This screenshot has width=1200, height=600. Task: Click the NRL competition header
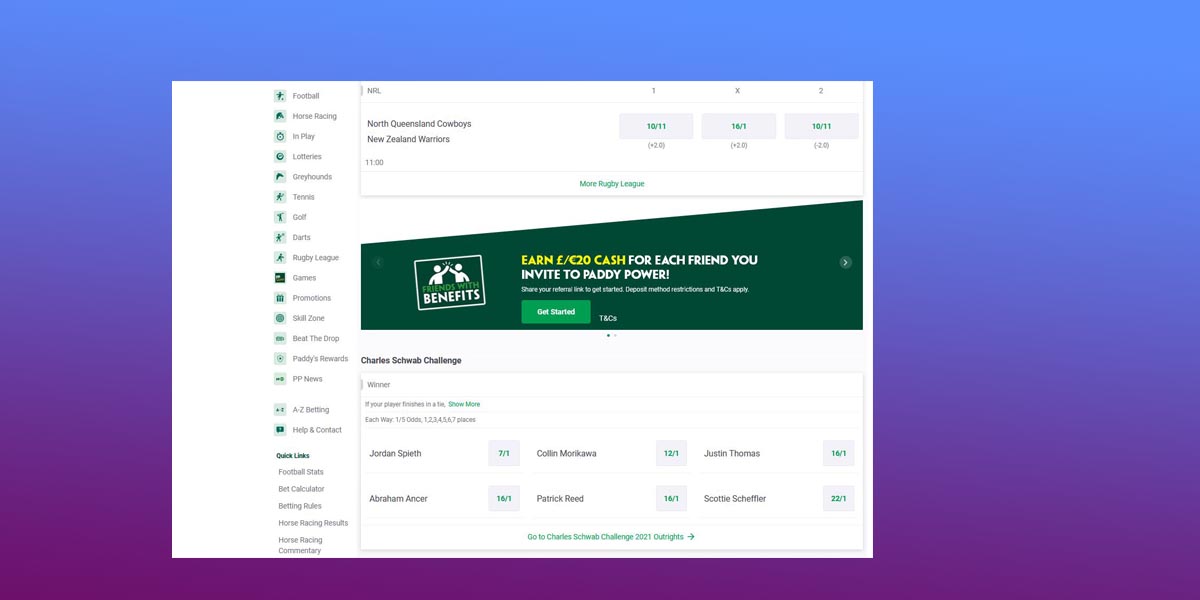[x=374, y=90]
